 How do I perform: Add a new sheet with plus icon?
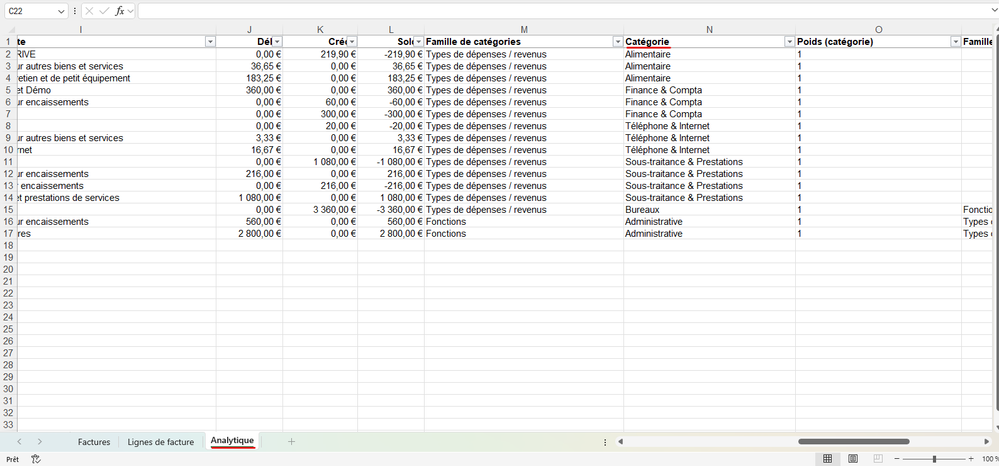(x=291, y=441)
